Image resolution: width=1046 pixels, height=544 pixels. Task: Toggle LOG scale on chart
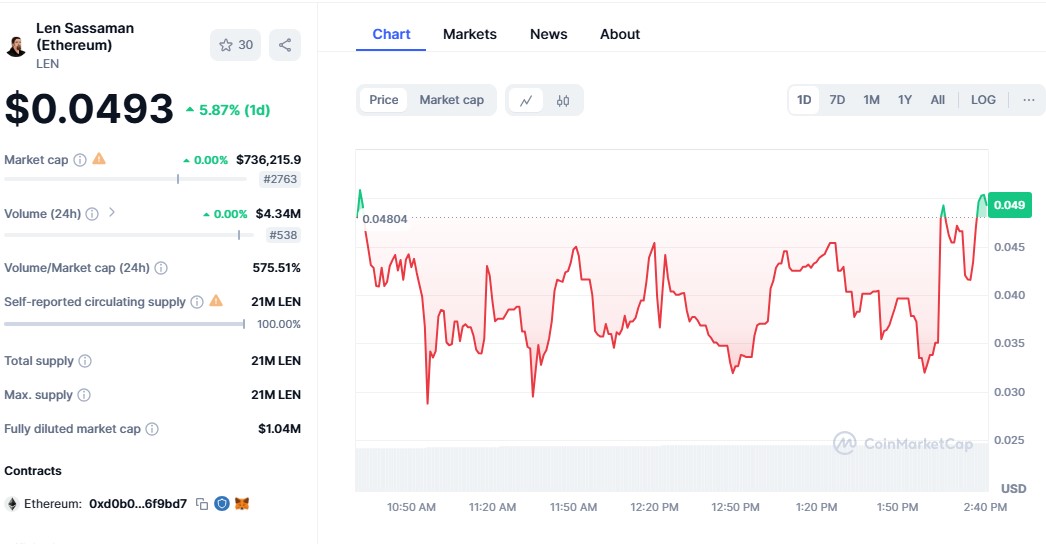(x=983, y=100)
